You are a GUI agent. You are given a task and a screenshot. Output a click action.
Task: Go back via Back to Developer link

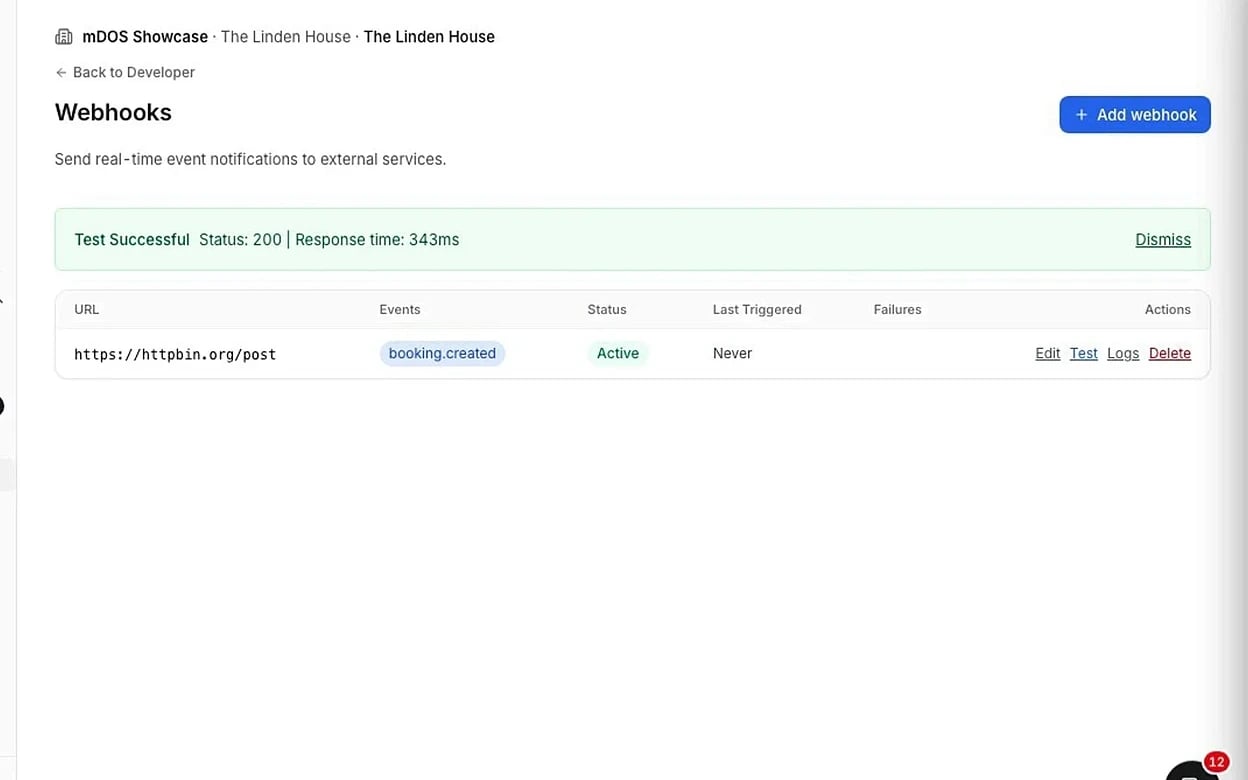click(125, 72)
